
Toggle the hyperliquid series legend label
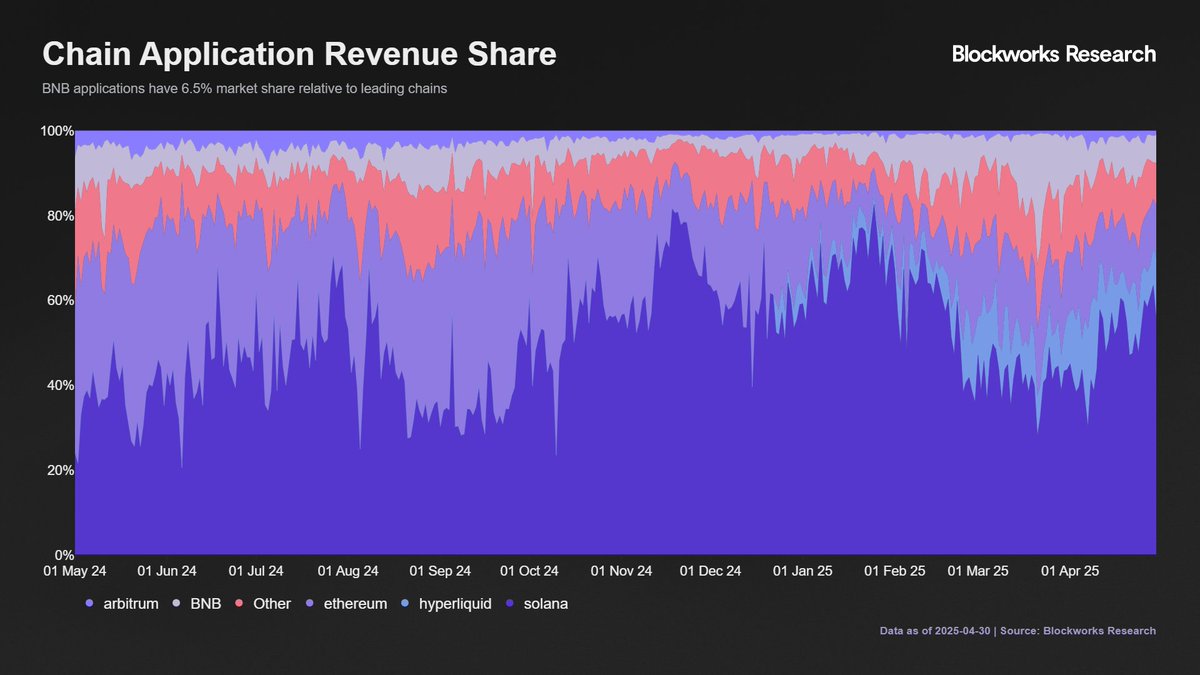455,604
